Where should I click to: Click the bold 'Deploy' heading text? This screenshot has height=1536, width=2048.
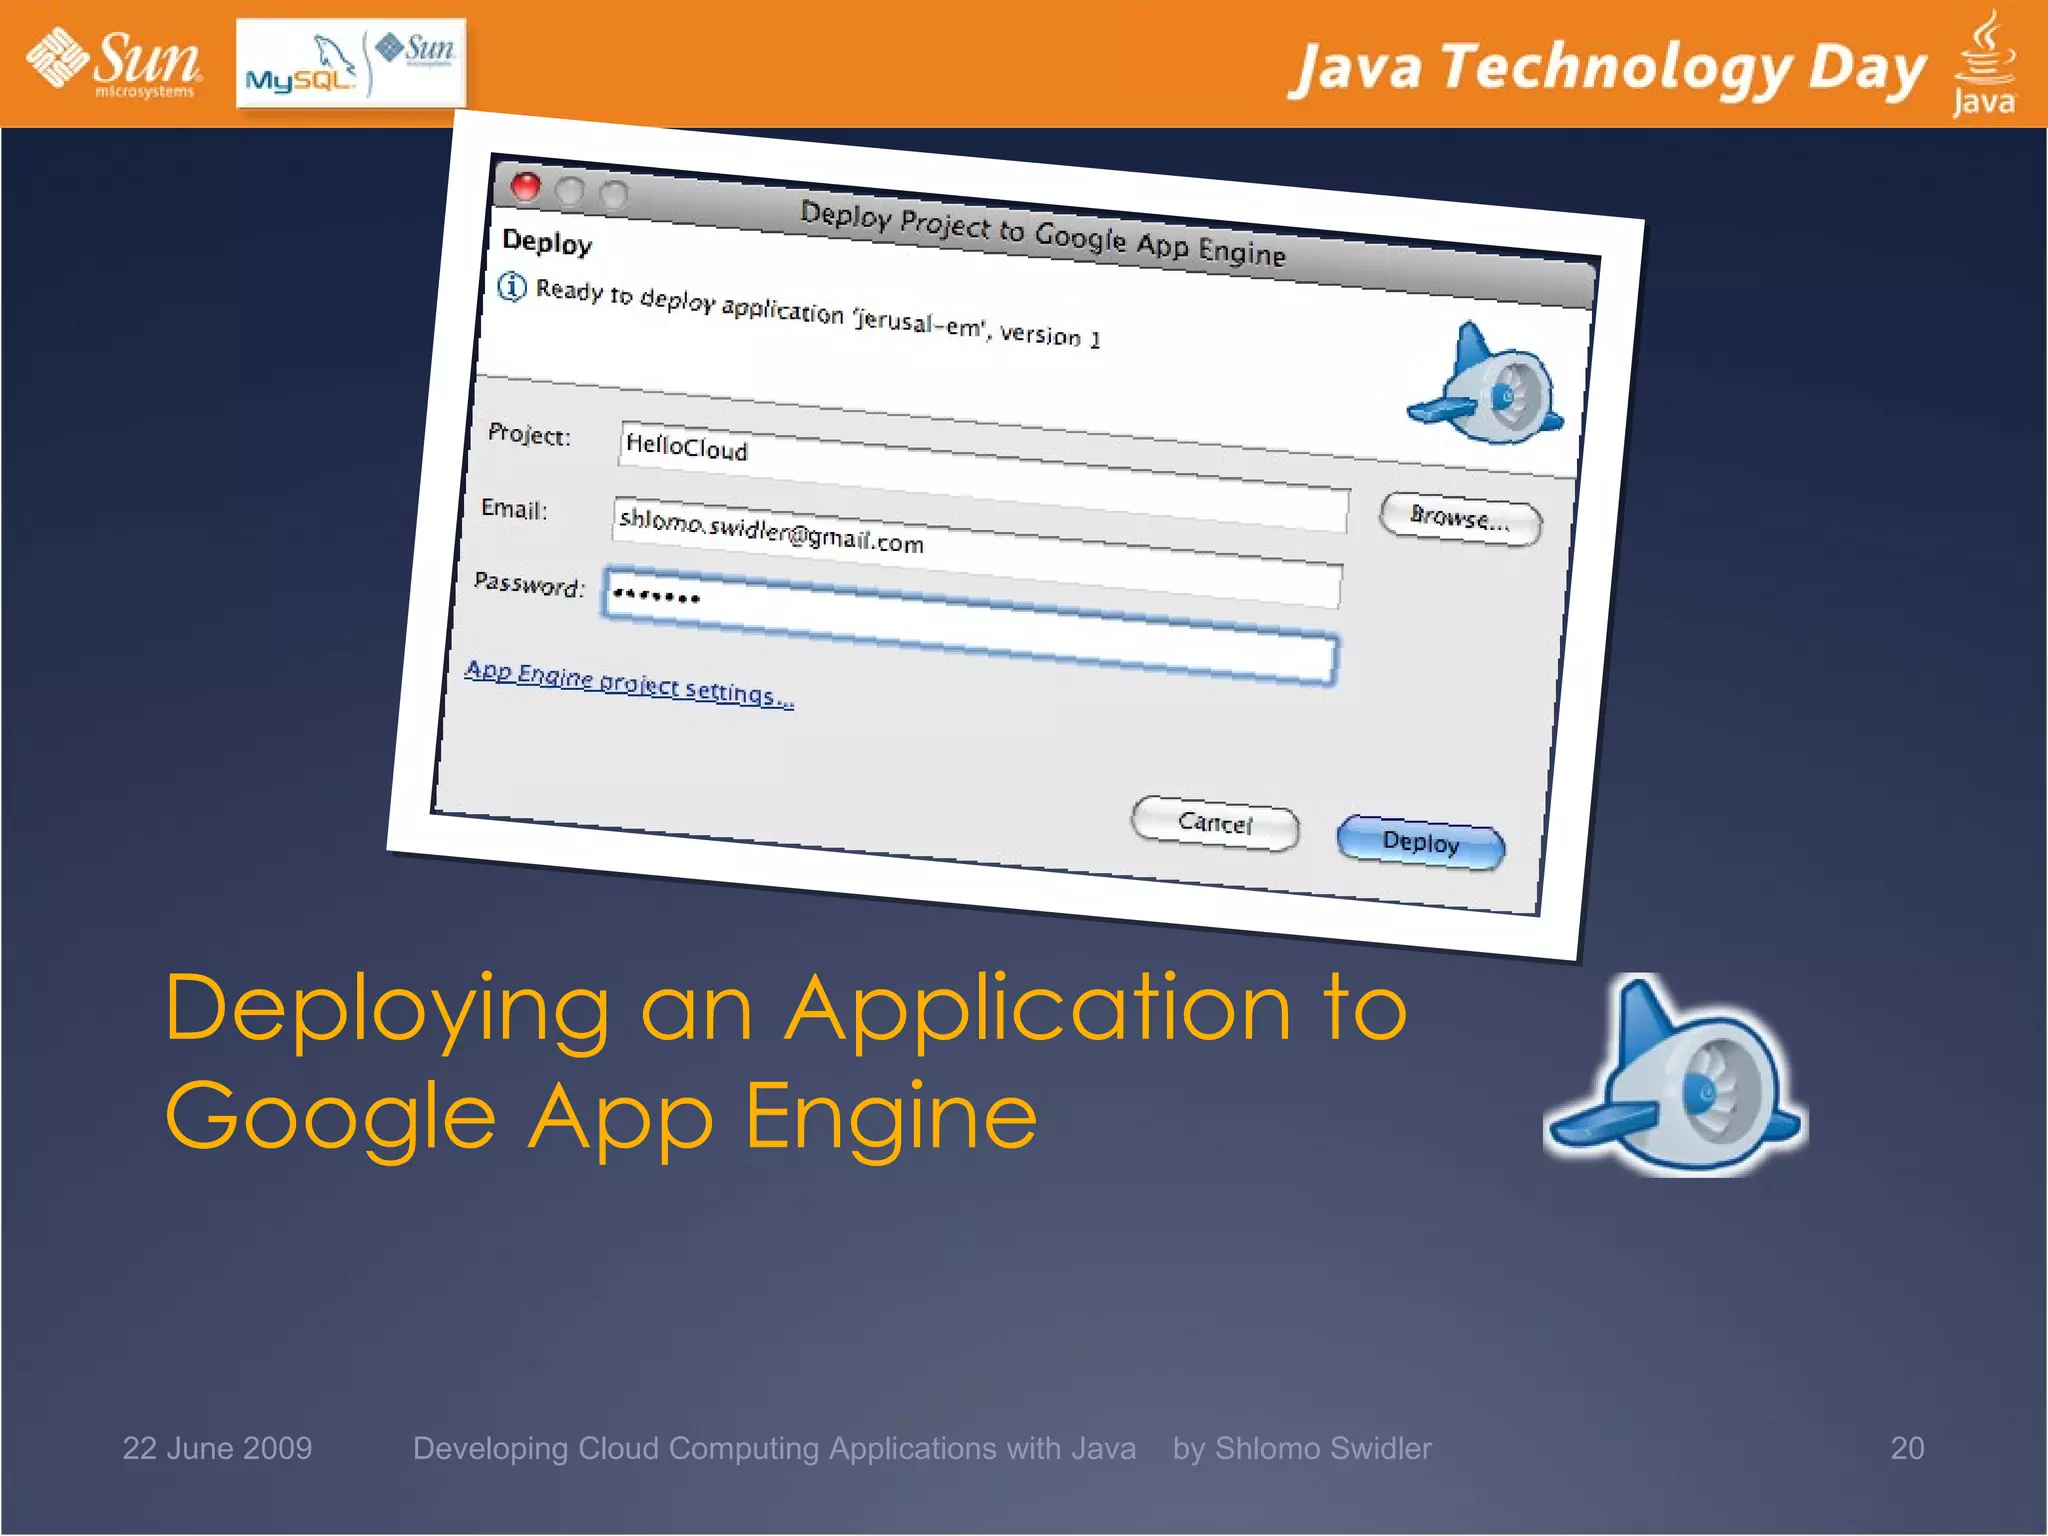[x=547, y=242]
